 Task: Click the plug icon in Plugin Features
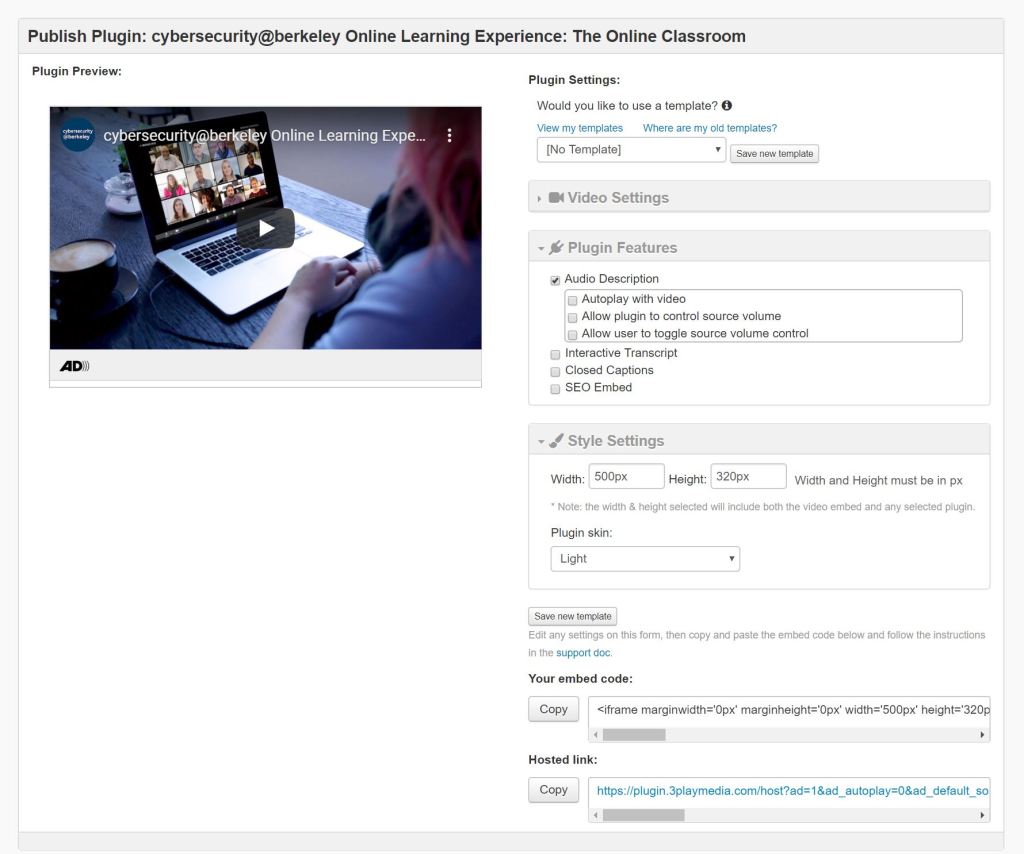click(x=557, y=248)
